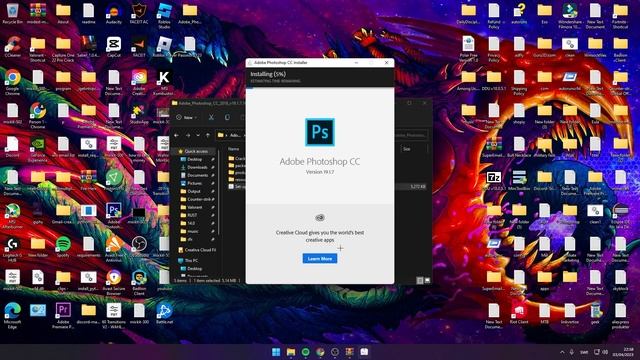The height and width of the screenshot is (360, 640).
Task: Open the 7z archive desktop icon
Action: pos(494,181)
